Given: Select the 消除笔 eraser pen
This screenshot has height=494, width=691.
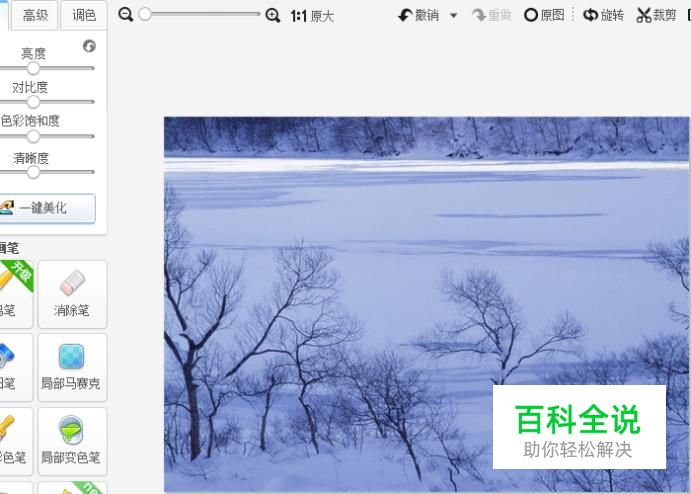Looking at the screenshot, I should [72, 294].
